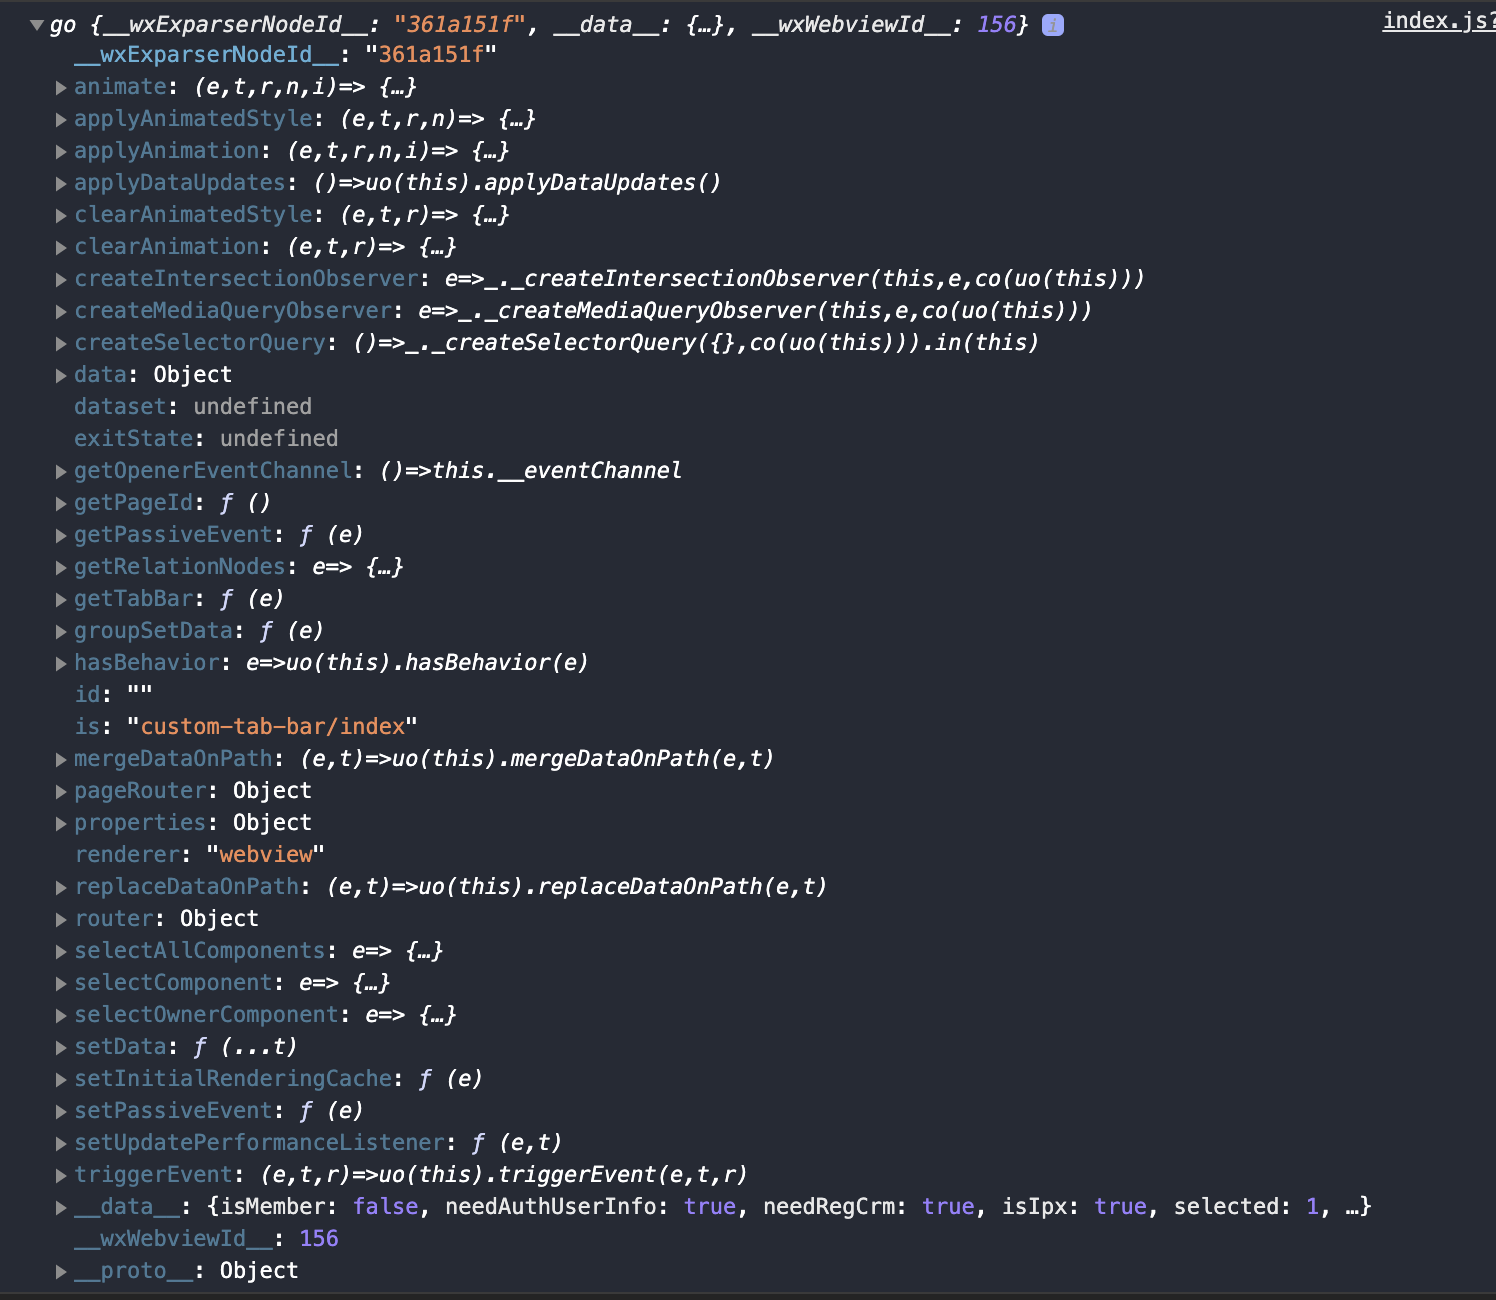Expand groupSetData function
The image size is (1496, 1300).
pyautogui.click(x=61, y=632)
